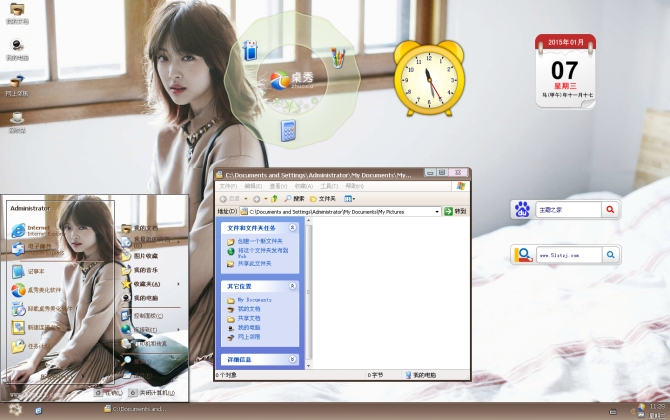Open the 文件(F) menu in Explorer

(228, 186)
